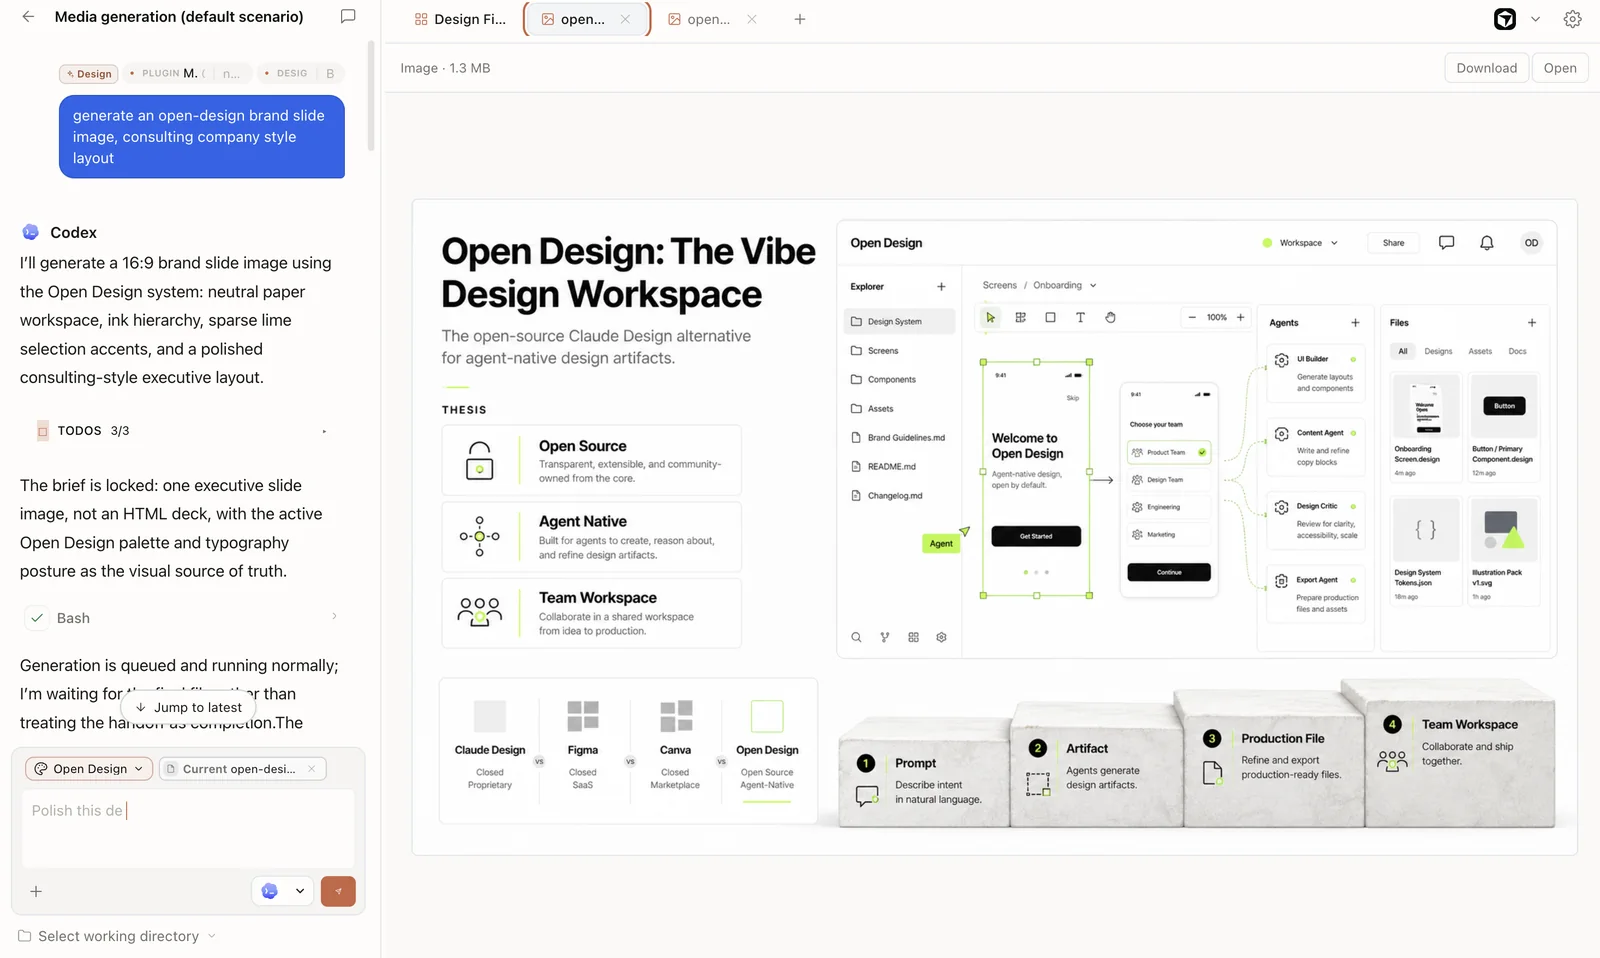Open the Open Design selector dropdown
Viewport: 1600px width, 958px height.
click(x=88, y=769)
